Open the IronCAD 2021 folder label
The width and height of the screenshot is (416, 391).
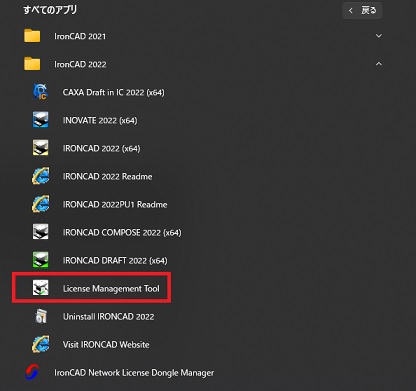point(80,36)
